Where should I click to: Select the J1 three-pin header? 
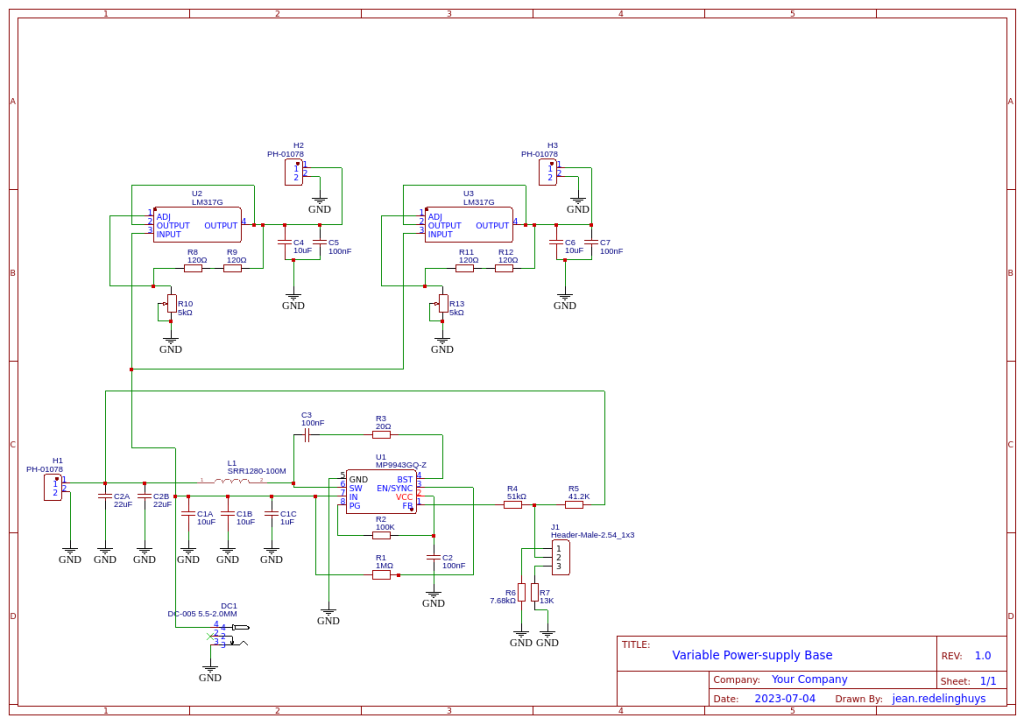click(x=560, y=557)
